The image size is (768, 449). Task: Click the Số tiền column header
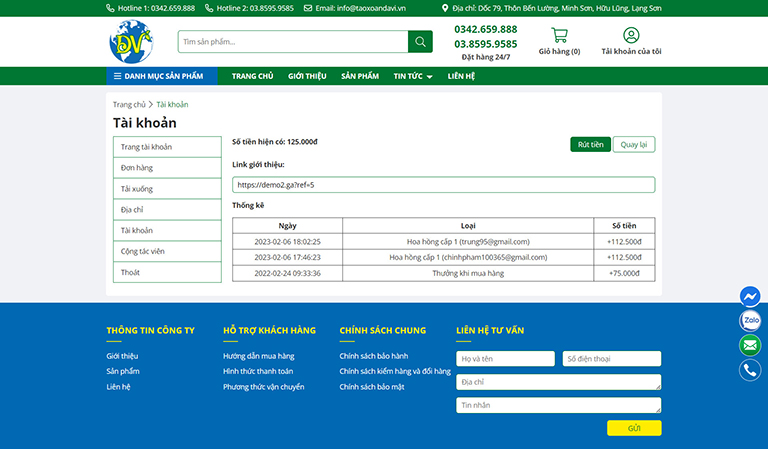624,226
